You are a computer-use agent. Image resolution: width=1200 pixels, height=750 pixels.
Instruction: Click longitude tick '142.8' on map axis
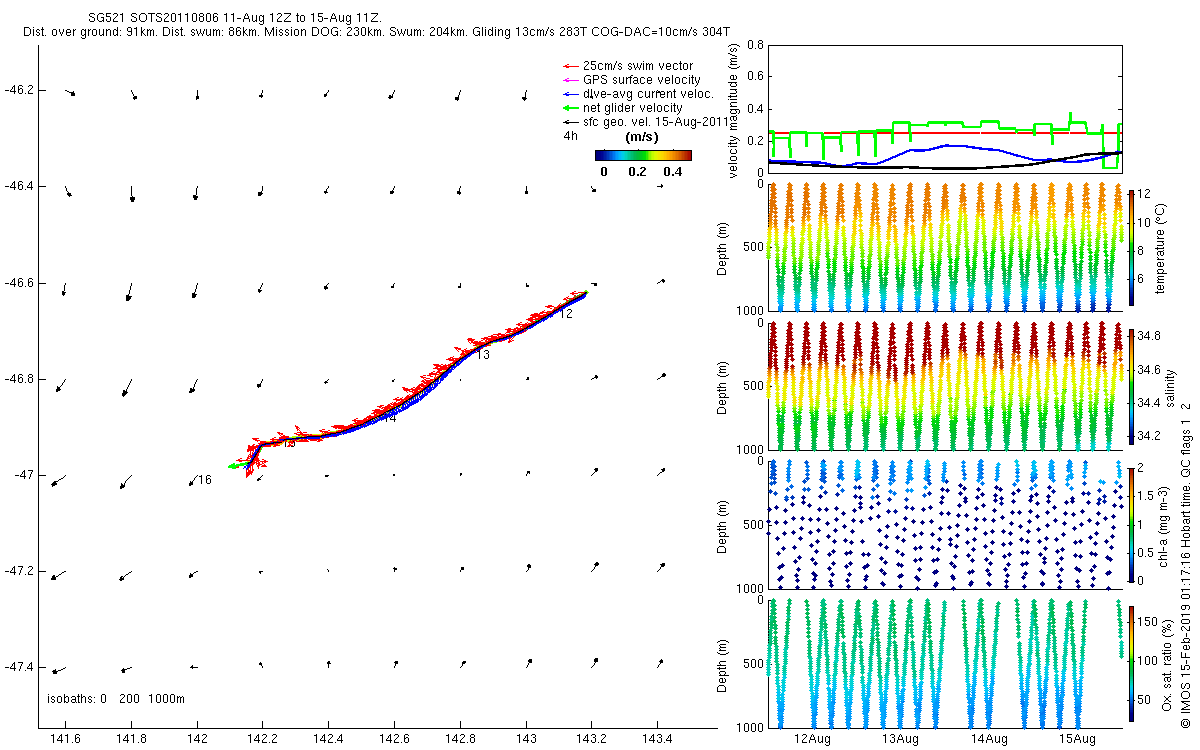point(460,739)
